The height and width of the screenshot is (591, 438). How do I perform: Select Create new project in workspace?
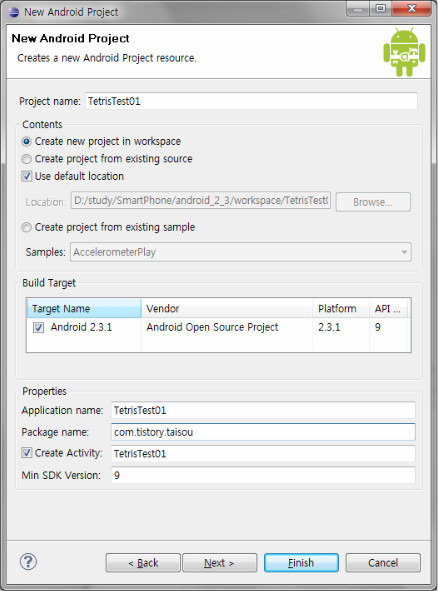(x=26, y=142)
